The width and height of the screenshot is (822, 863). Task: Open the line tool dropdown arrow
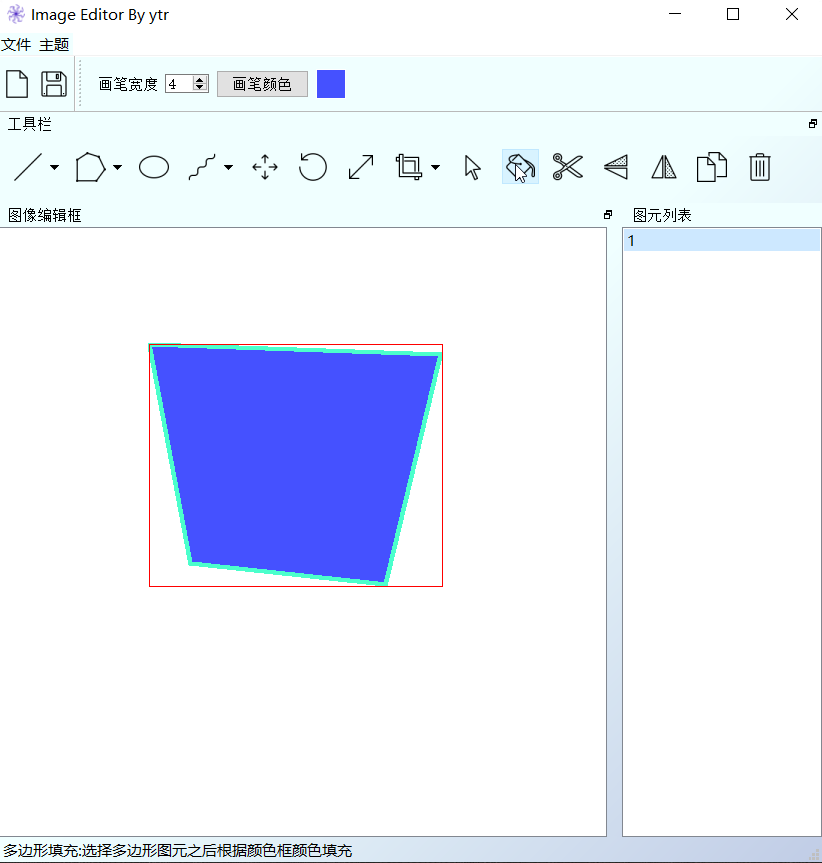[54, 167]
